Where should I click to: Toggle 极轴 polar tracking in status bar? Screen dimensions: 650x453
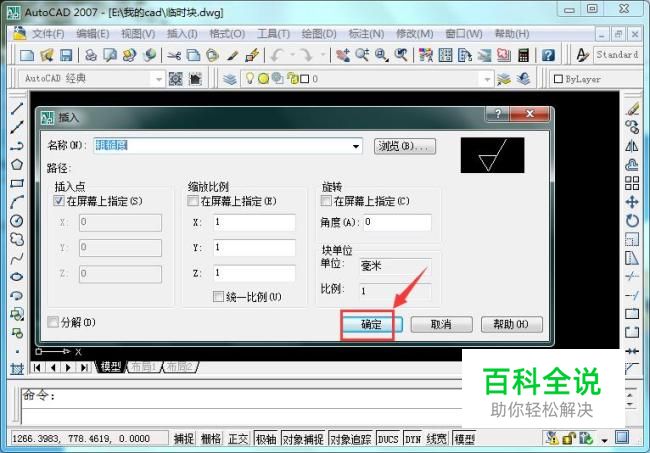pos(266,438)
